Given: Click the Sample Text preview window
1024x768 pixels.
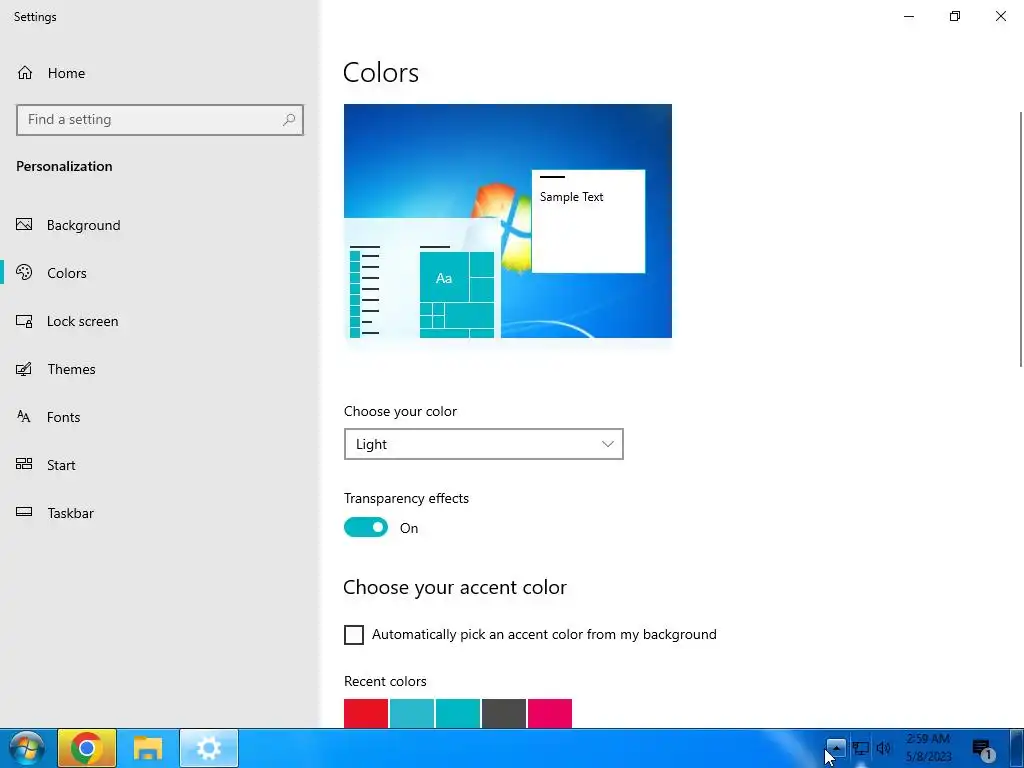Looking at the screenshot, I should click(588, 221).
